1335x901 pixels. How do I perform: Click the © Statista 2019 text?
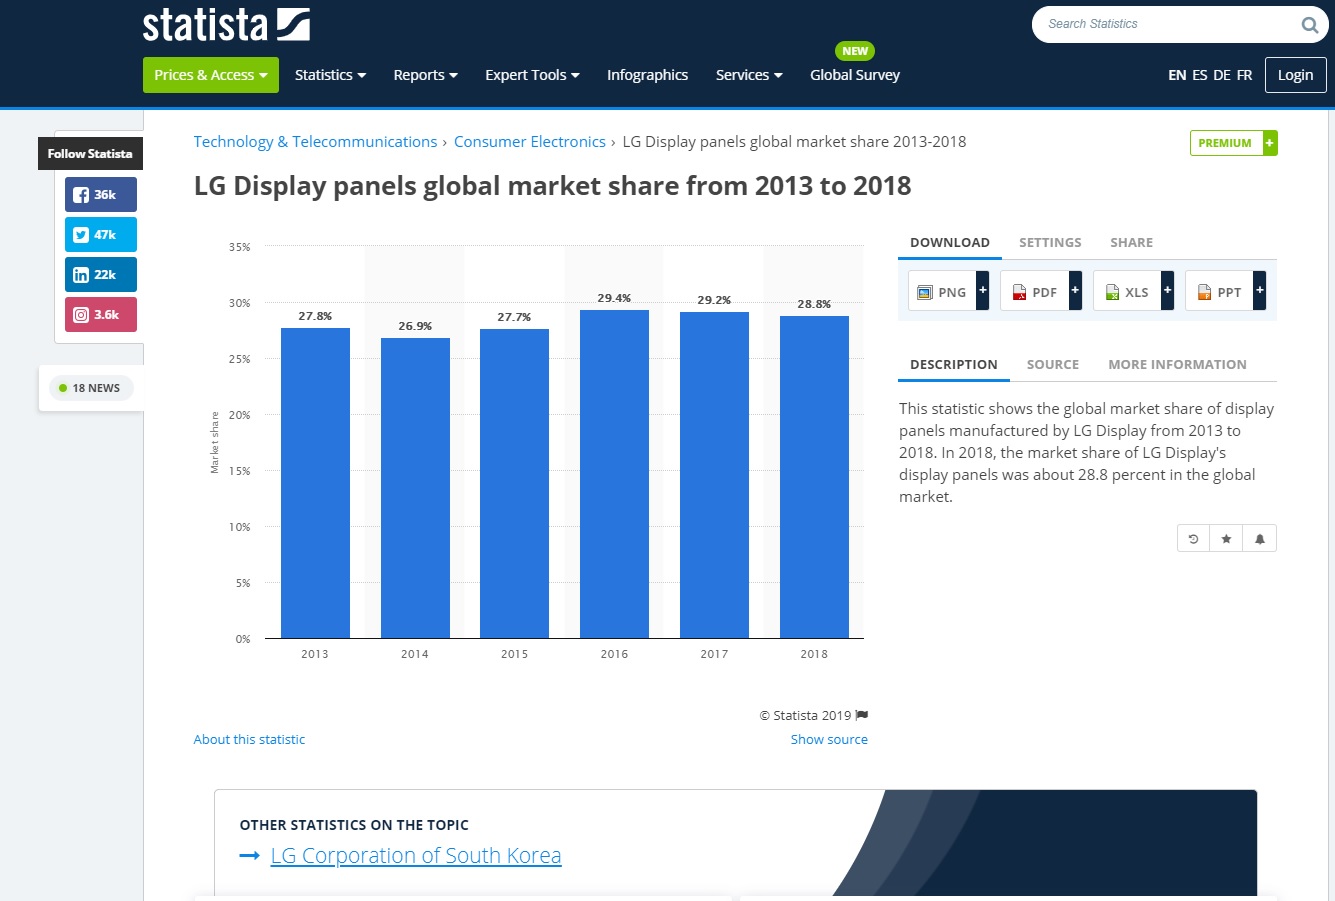805,716
